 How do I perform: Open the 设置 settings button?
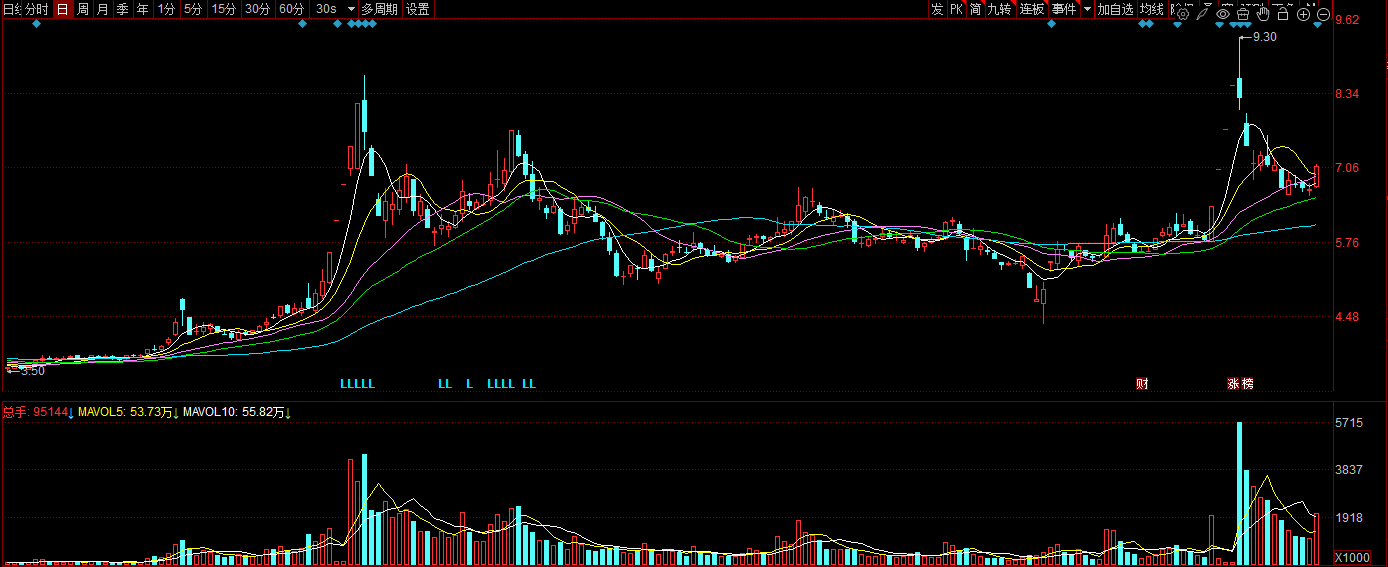418,9
